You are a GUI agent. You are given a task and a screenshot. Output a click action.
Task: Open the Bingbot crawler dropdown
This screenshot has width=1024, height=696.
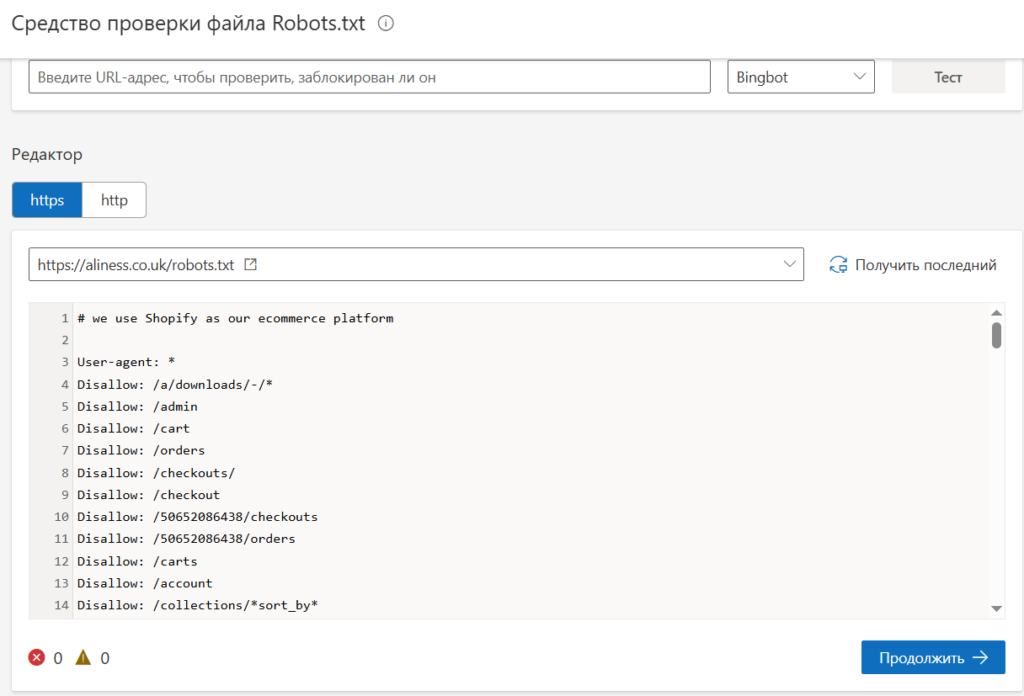(801, 77)
